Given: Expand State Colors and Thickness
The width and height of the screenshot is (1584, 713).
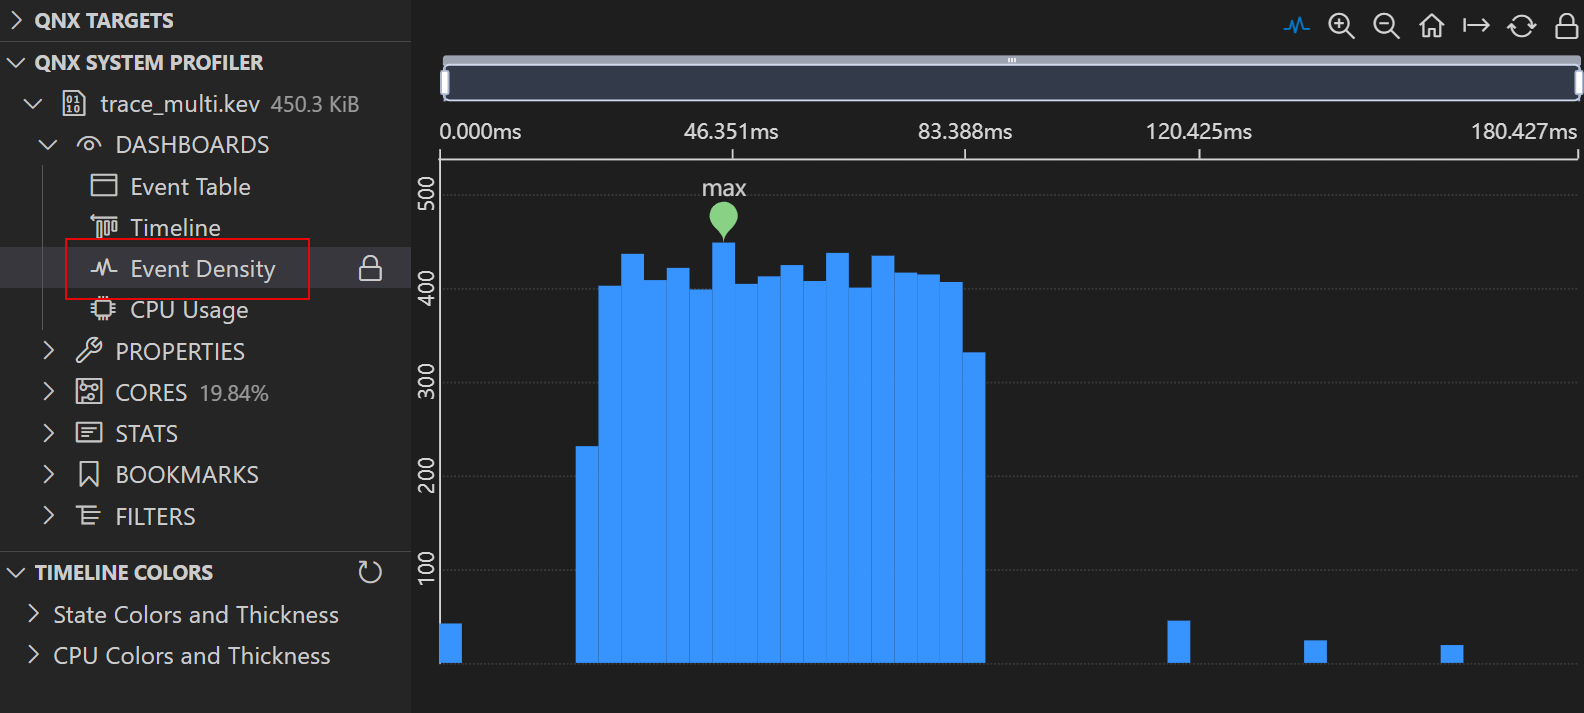Looking at the screenshot, I should pos(33,614).
